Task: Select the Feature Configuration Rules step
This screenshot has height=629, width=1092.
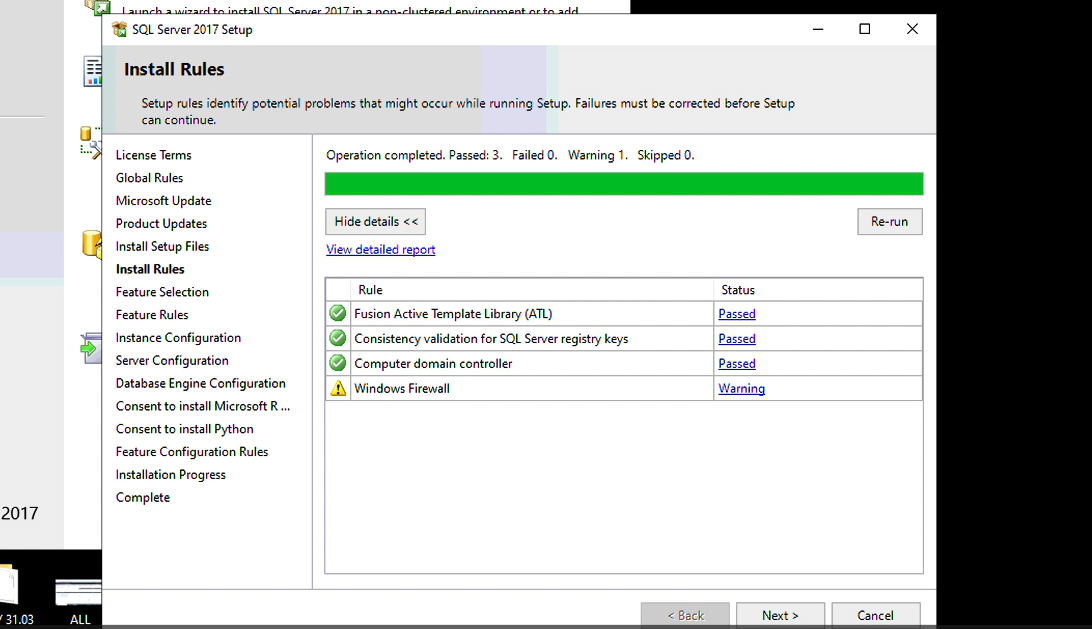Action: tap(192, 452)
